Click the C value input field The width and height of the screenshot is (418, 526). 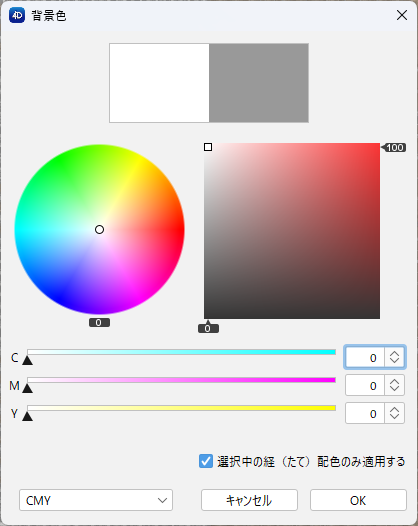click(x=365, y=358)
